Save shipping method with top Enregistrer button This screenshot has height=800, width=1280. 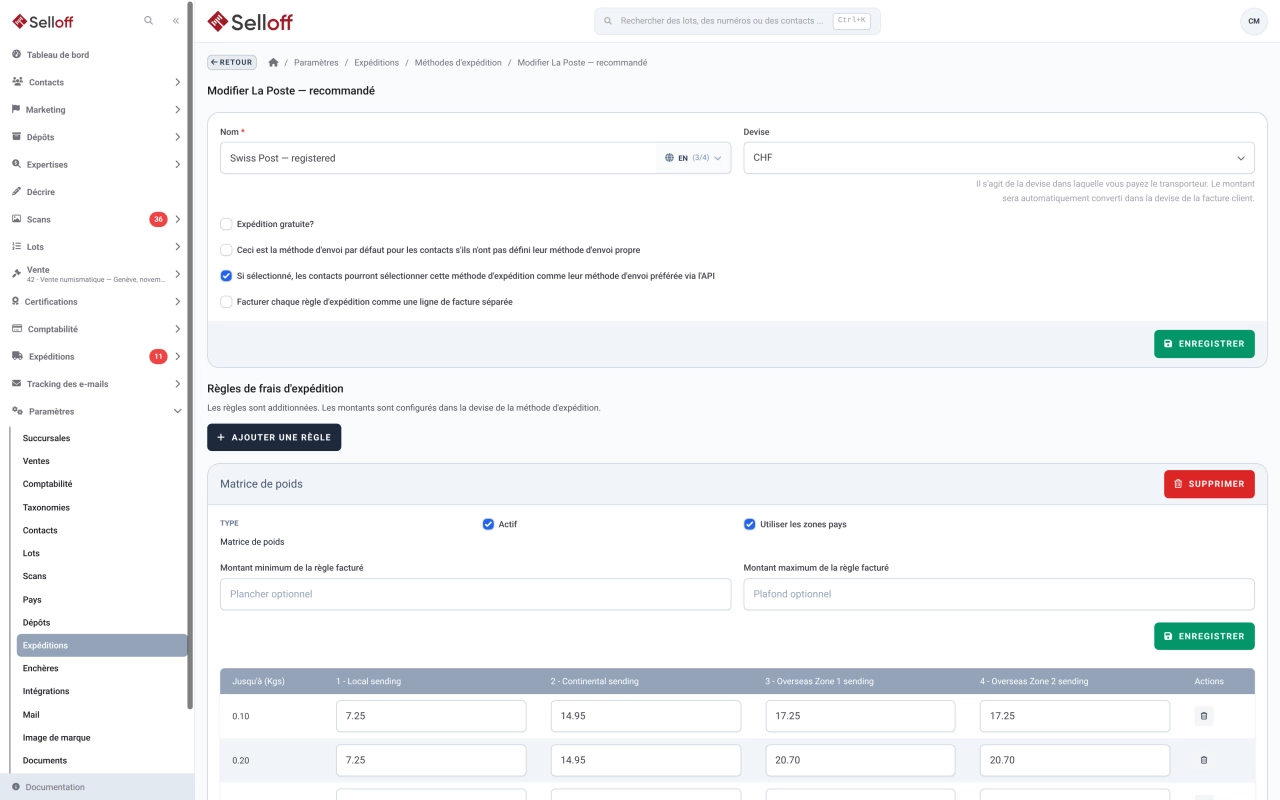click(1204, 344)
